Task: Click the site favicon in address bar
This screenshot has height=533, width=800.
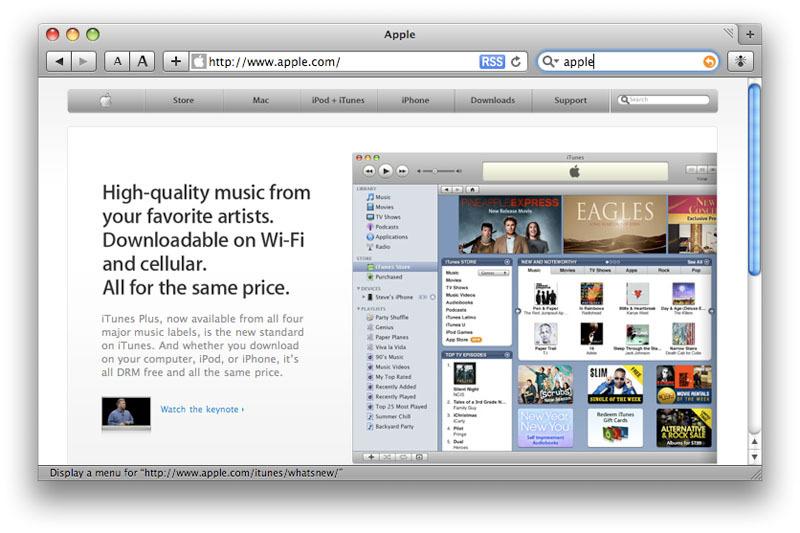Action: coord(198,62)
